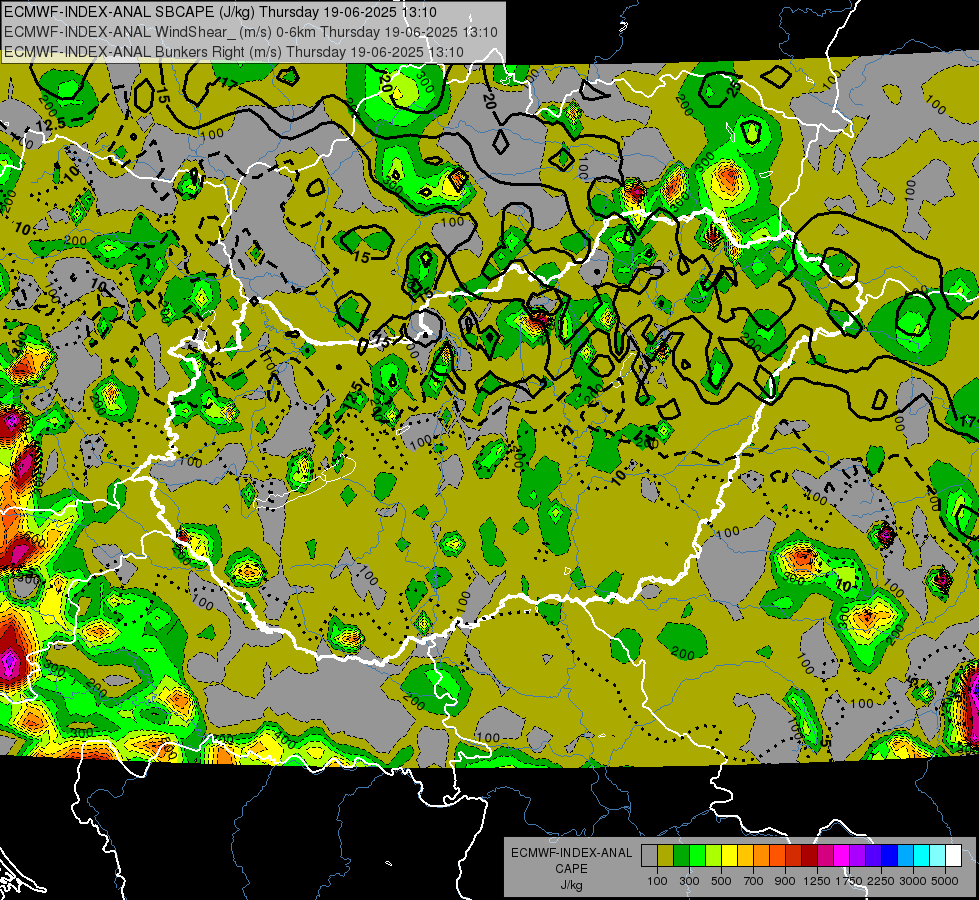Click the 'CAPE' label in legend
979x900 pixels.
point(571,869)
